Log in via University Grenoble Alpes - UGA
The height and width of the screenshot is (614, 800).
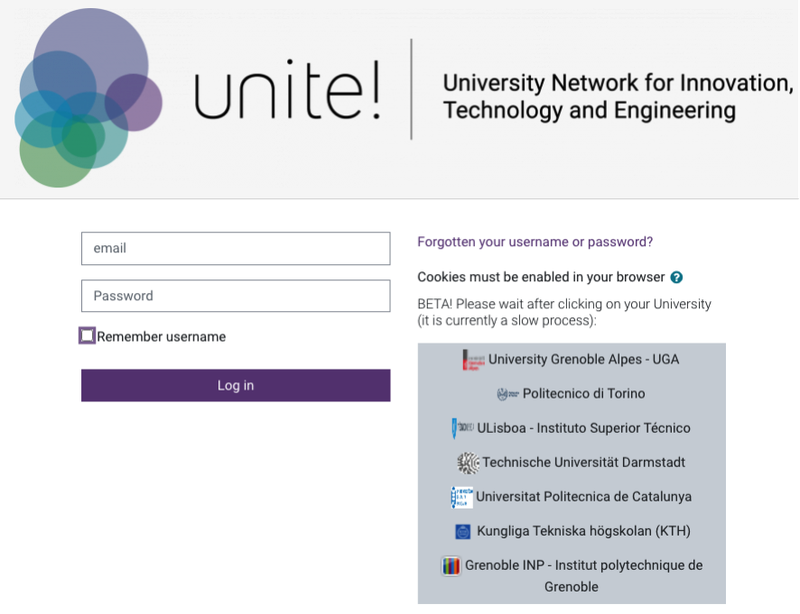click(x=584, y=359)
